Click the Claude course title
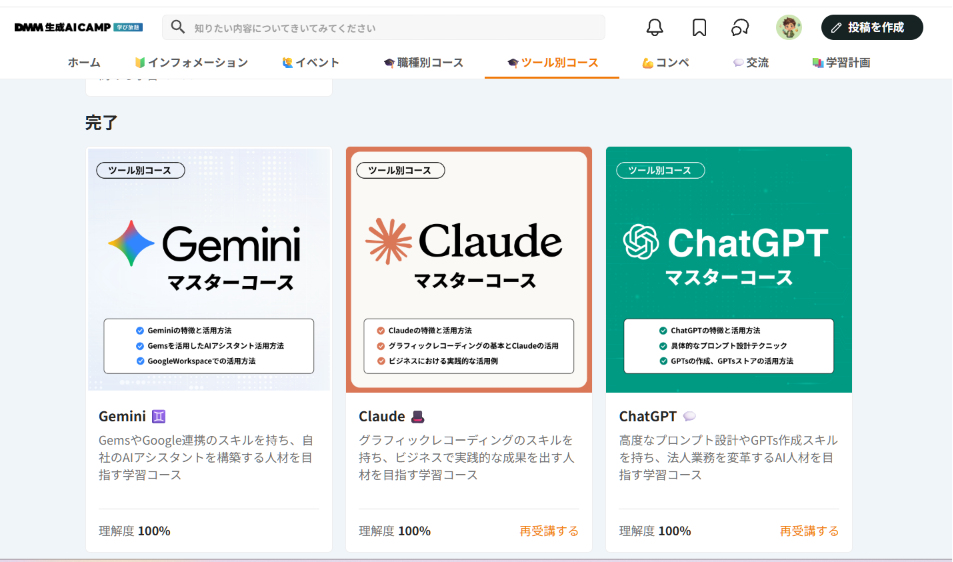This screenshot has width=953, height=562. pos(382,416)
